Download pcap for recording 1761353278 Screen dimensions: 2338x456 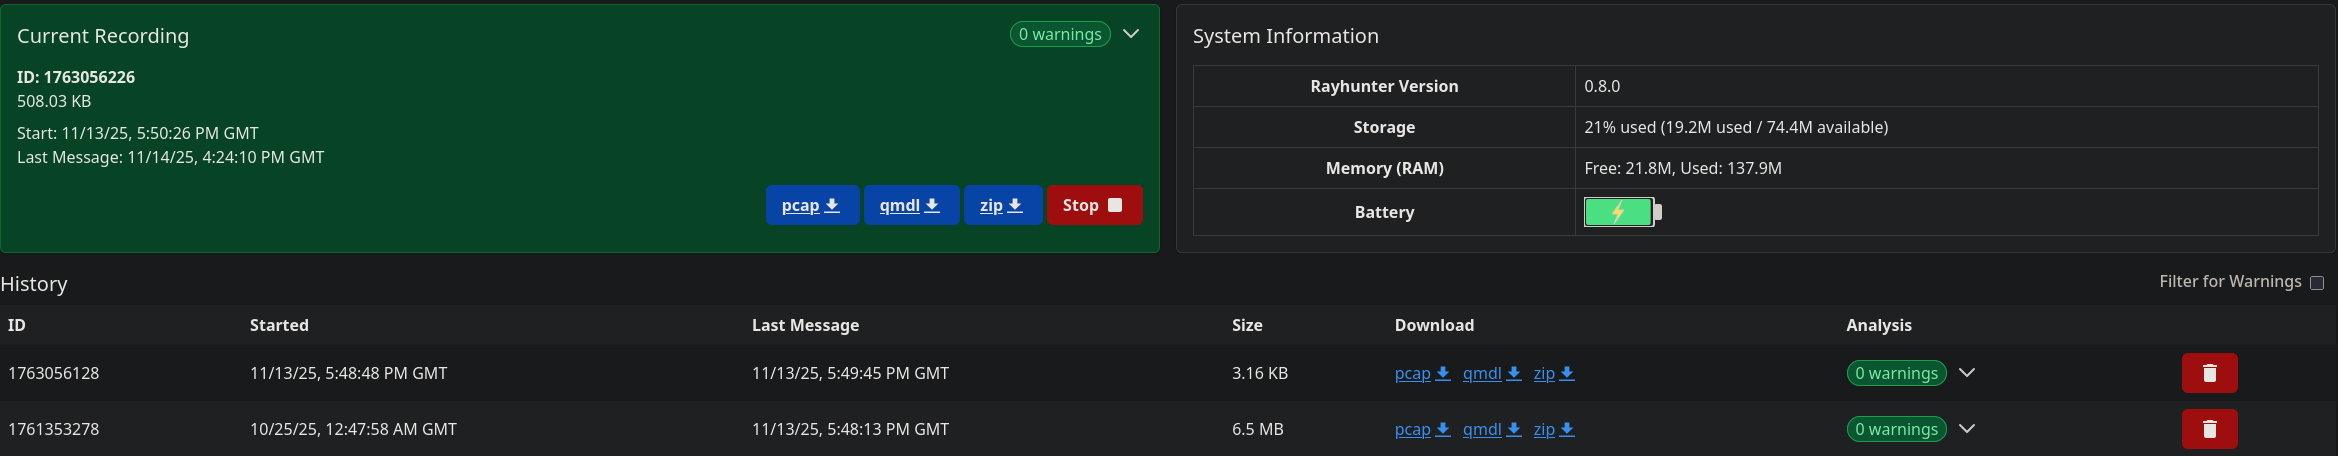1422,429
